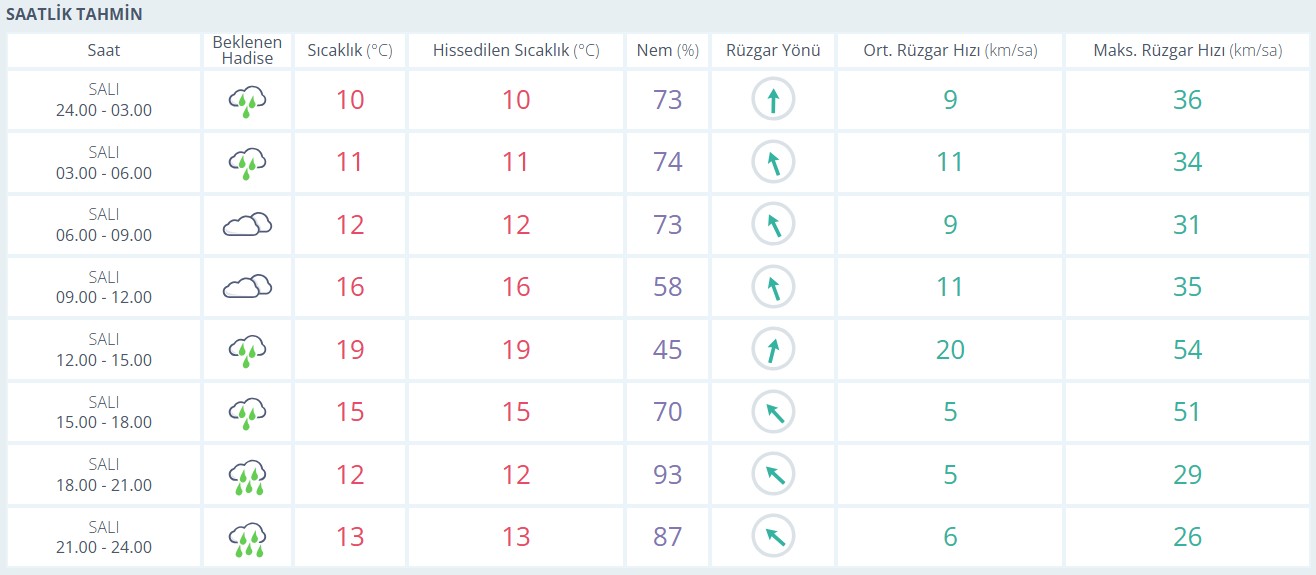This screenshot has height=575, width=1316.
Task: Click wind direction arrow in 21.00 - 24.00 row
Action: tap(772, 537)
